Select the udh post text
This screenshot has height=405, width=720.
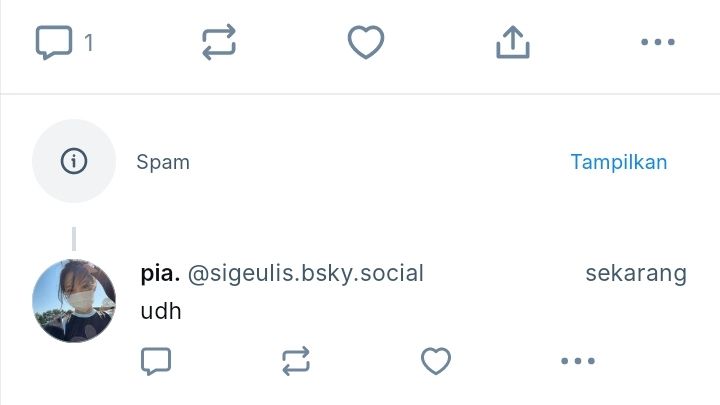point(161,311)
